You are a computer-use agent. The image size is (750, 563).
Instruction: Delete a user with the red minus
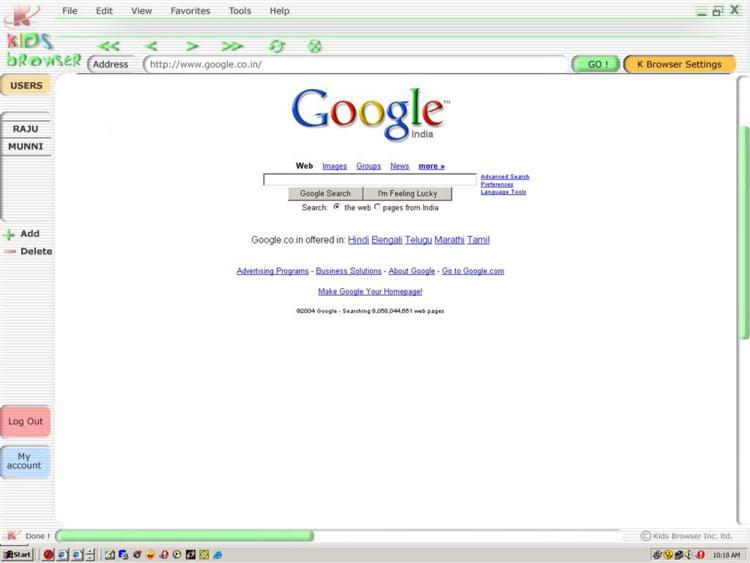coord(10,252)
